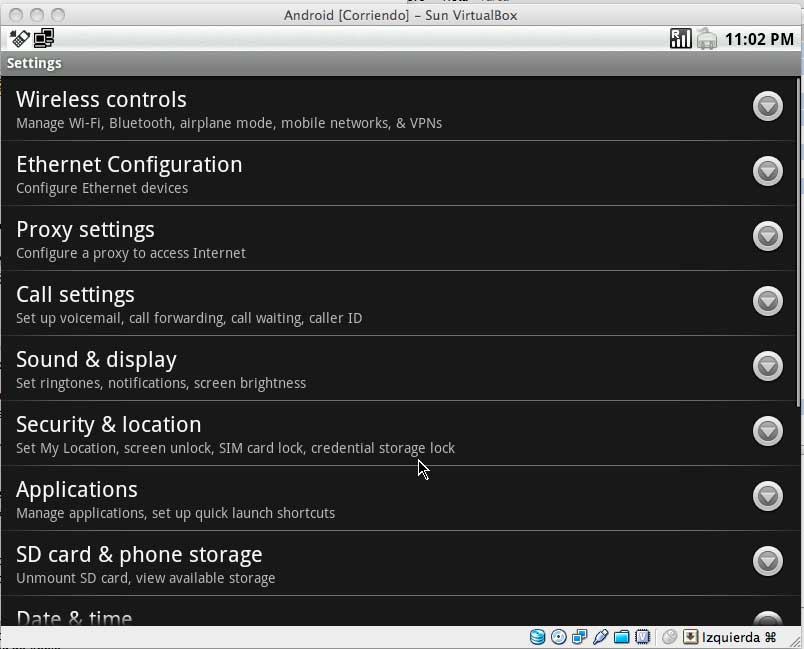Open the Wireless controls settings entry
Viewport: 804px width, 649px height.
pyautogui.click(x=398, y=109)
